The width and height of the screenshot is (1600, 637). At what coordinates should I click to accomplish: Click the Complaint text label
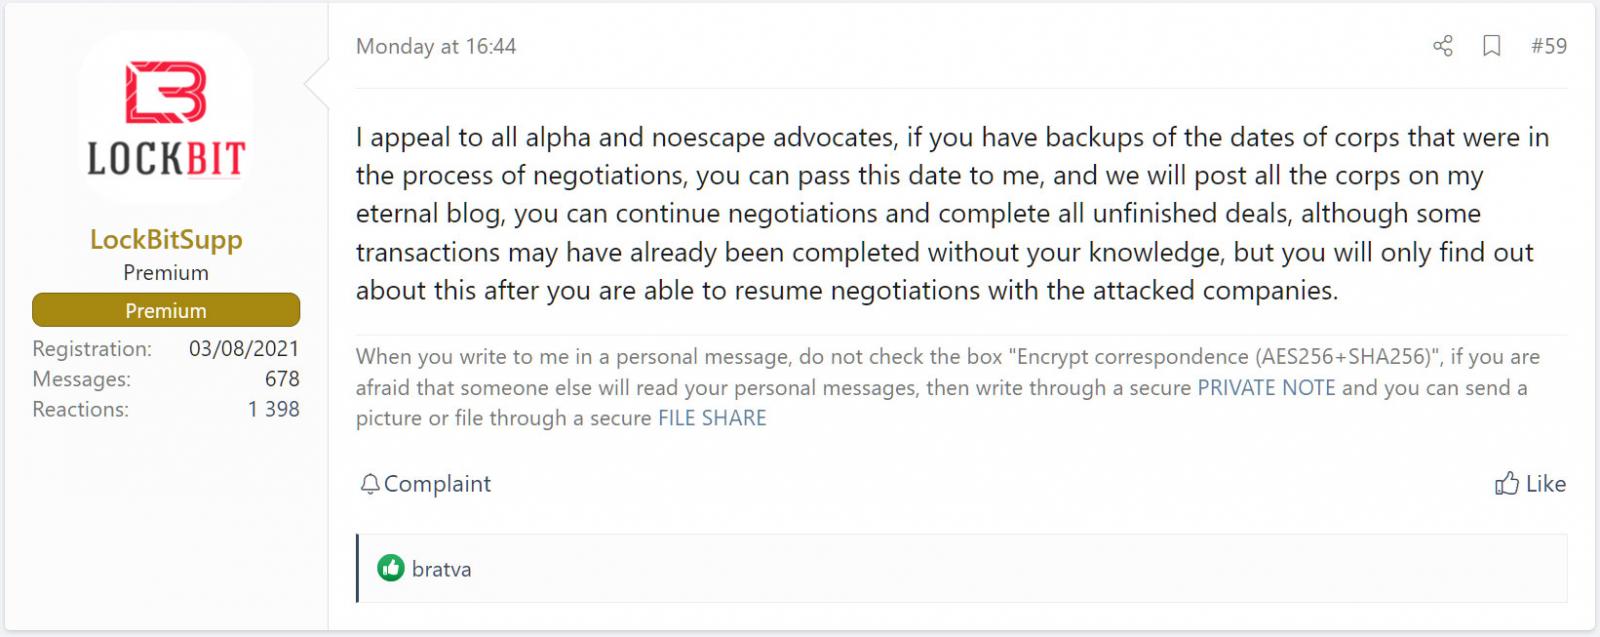point(437,484)
